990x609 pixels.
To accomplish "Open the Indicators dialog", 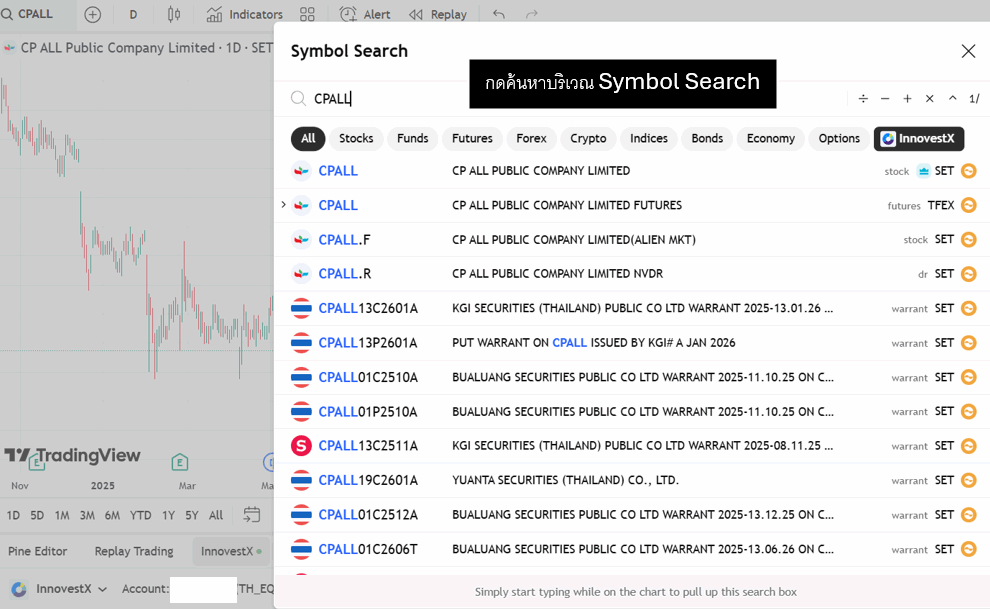I will click(245, 14).
